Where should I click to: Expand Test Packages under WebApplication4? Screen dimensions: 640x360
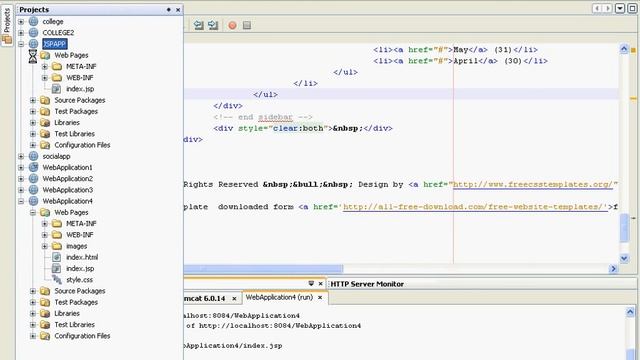pos(33,302)
